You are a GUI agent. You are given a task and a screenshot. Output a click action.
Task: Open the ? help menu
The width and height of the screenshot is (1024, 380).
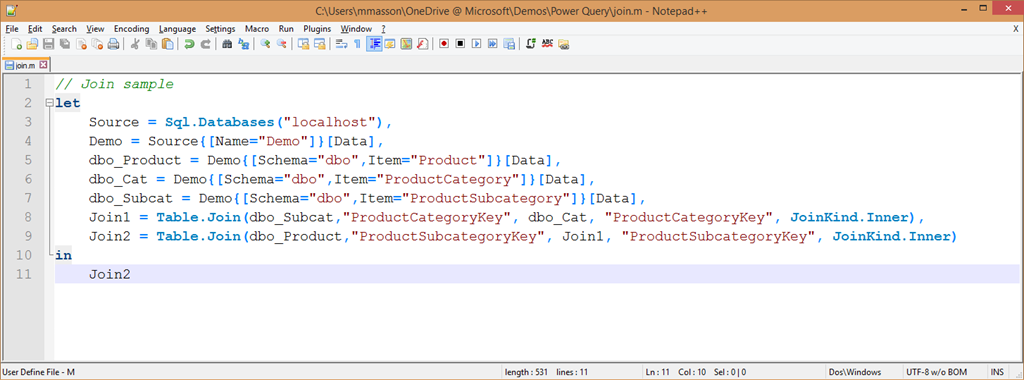[x=383, y=29]
